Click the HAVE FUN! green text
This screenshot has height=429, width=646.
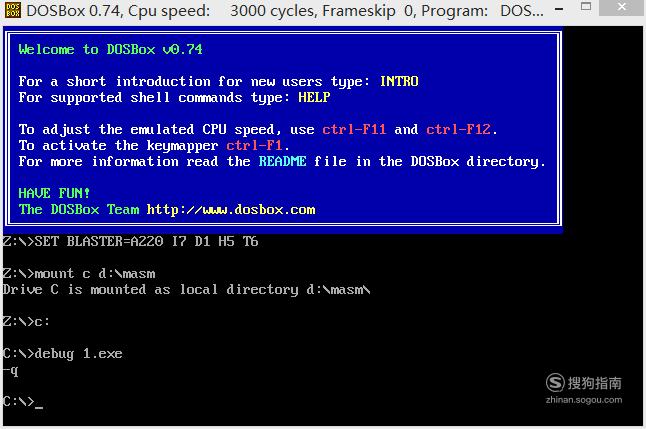tap(54, 193)
